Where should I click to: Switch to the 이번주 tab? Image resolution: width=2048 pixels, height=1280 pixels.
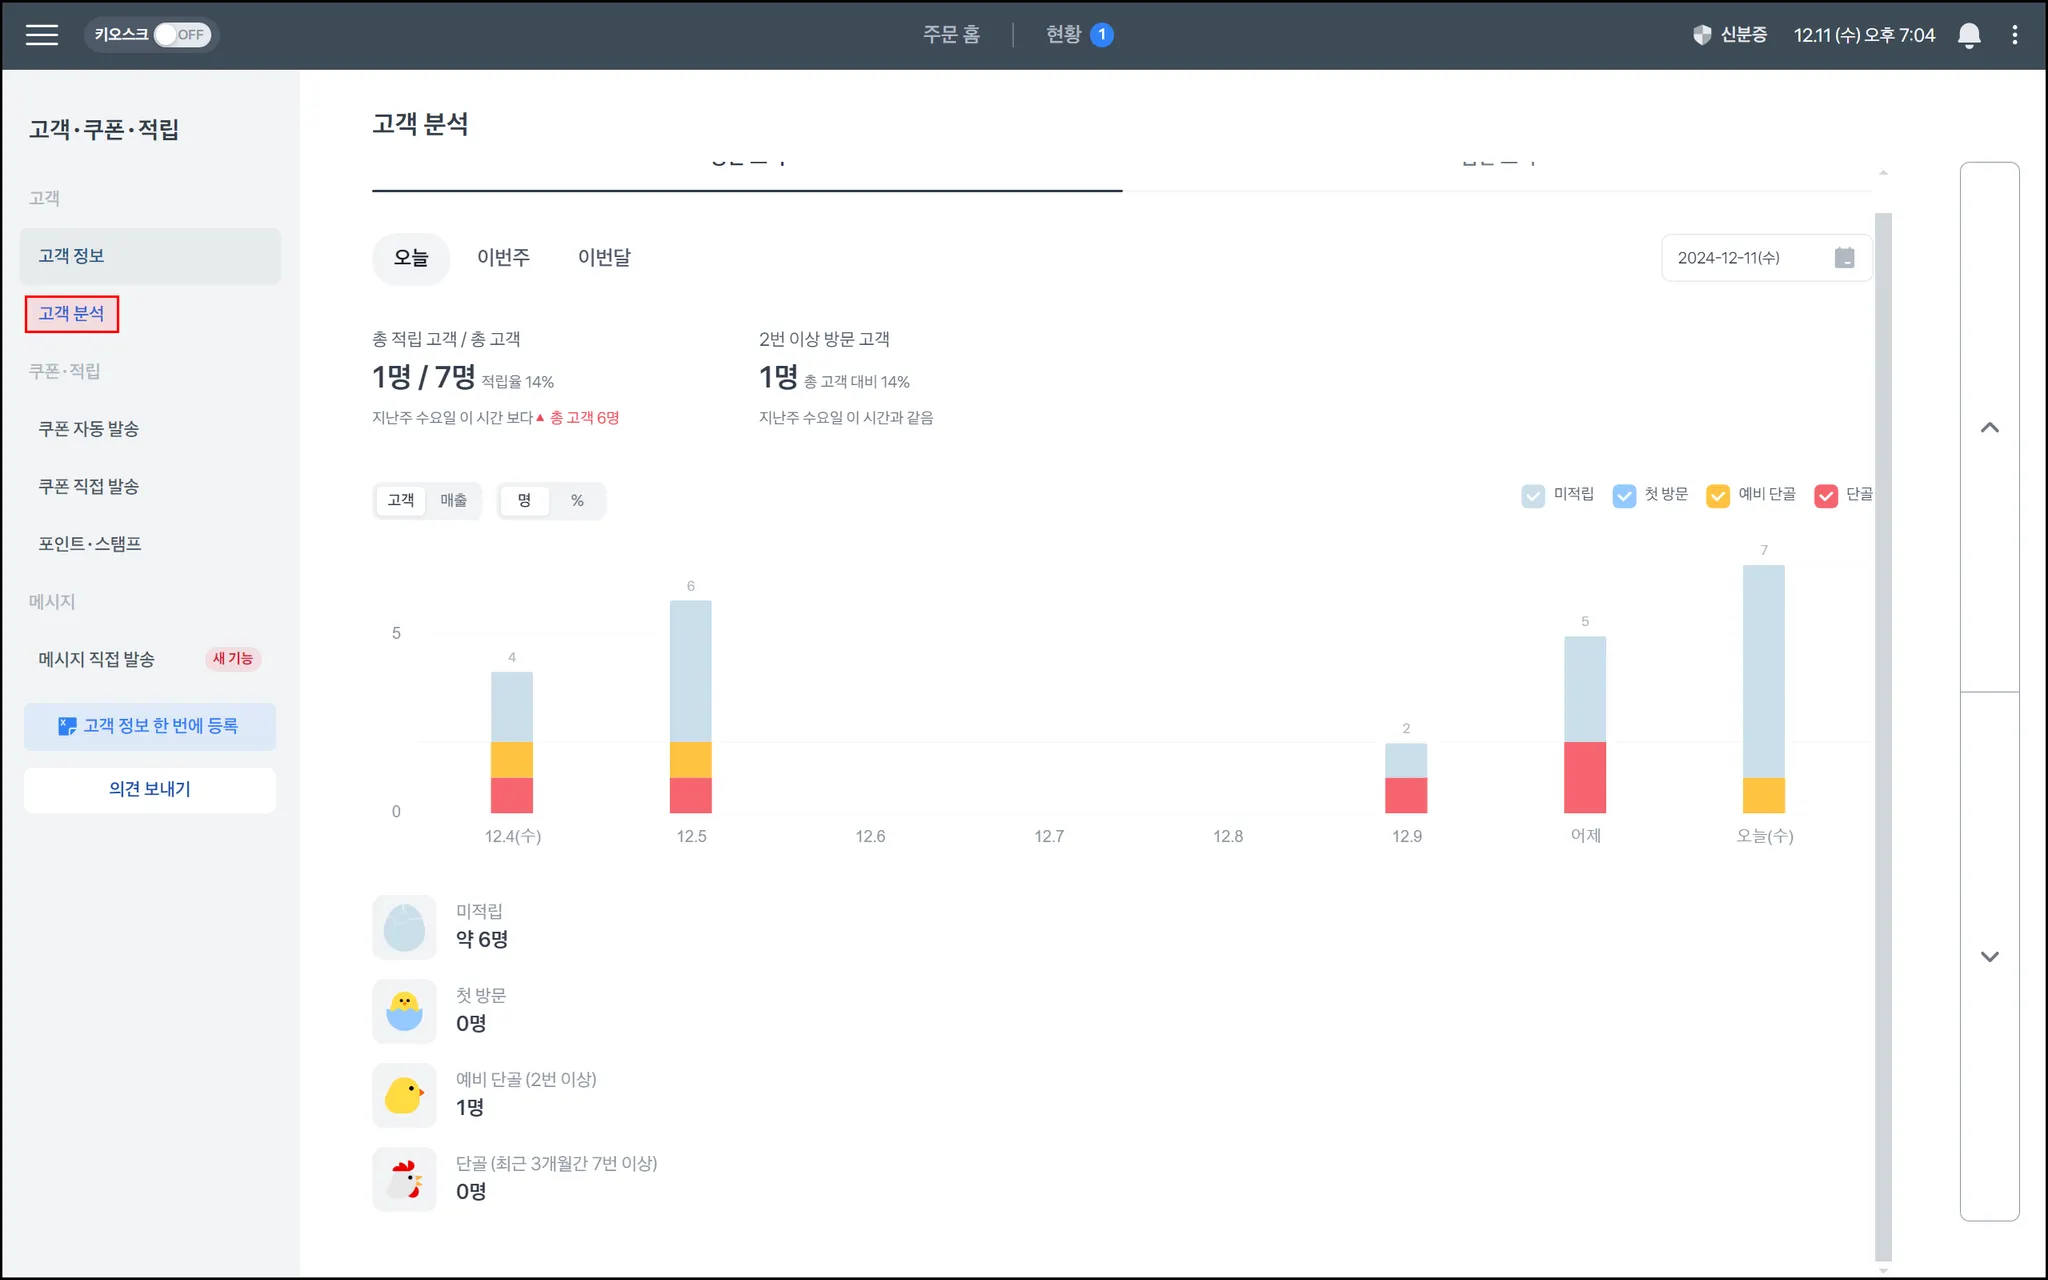click(x=503, y=258)
